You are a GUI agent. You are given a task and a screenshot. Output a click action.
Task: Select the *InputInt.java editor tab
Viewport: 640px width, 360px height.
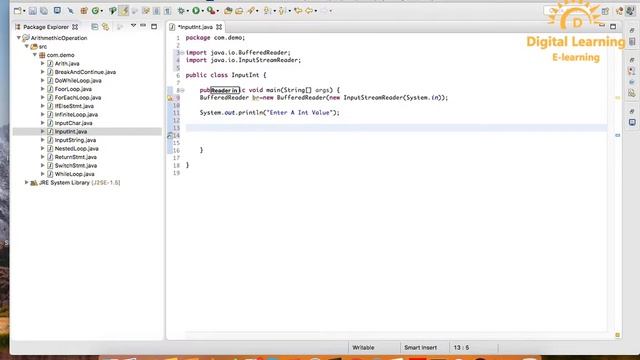coord(195,27)
